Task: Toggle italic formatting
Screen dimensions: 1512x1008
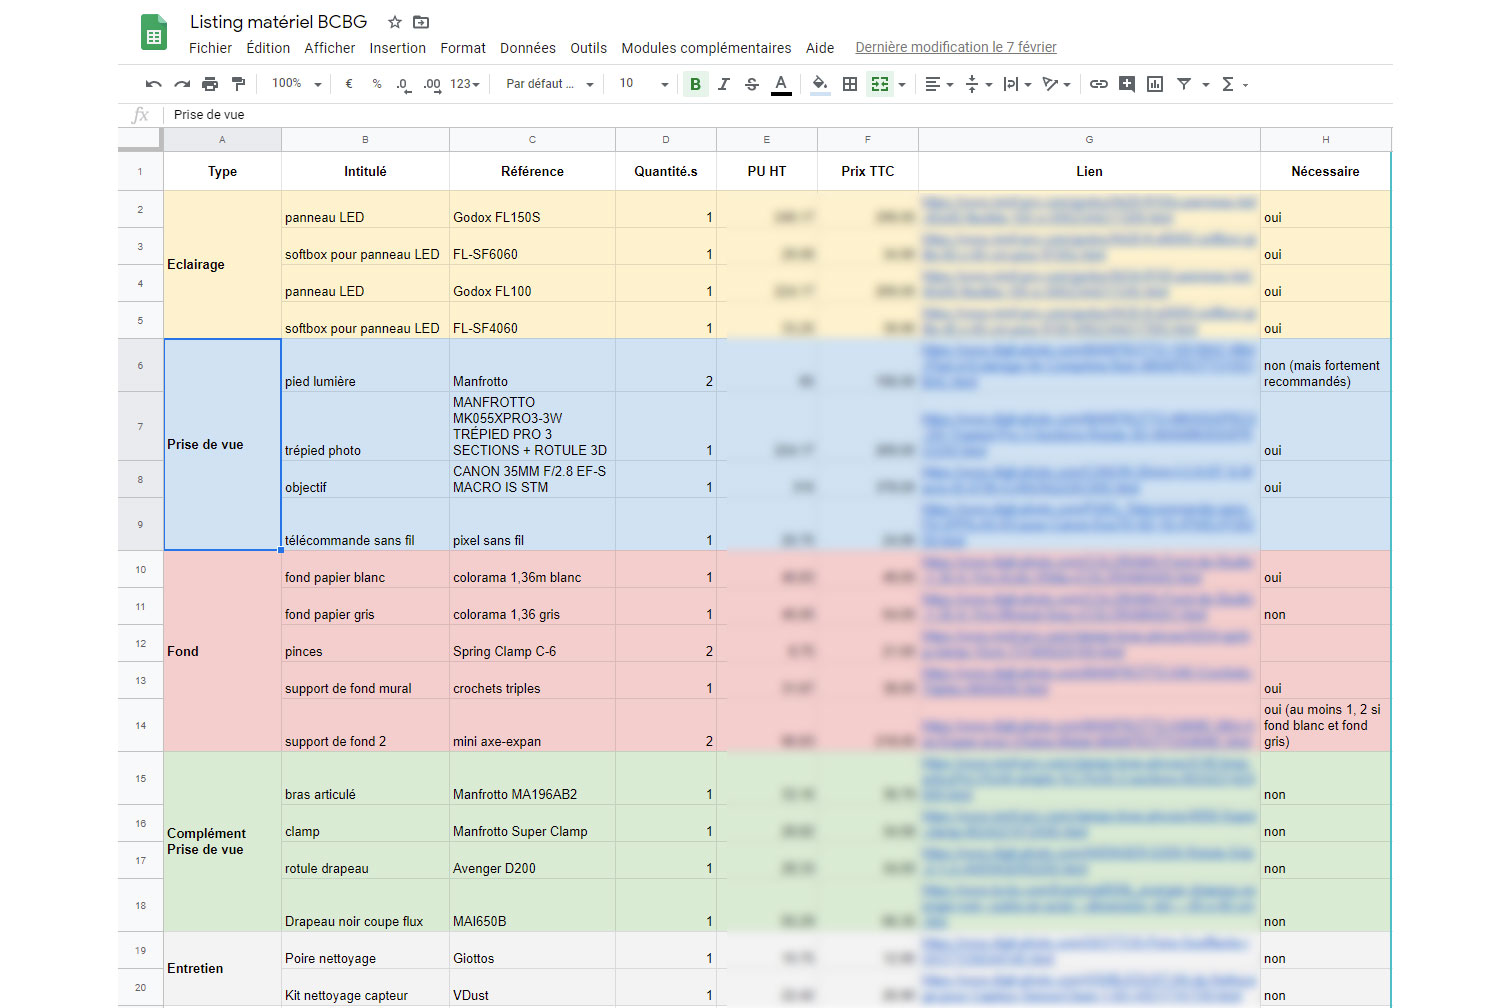Action: pyautogui.click(x=724, y=84)
